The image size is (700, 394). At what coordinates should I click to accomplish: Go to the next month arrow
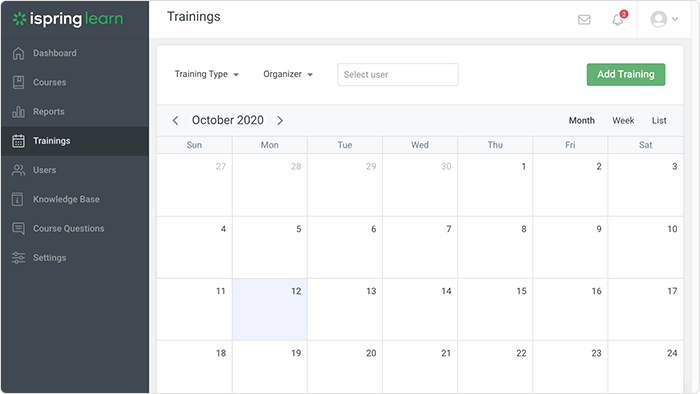pos(280,120)
